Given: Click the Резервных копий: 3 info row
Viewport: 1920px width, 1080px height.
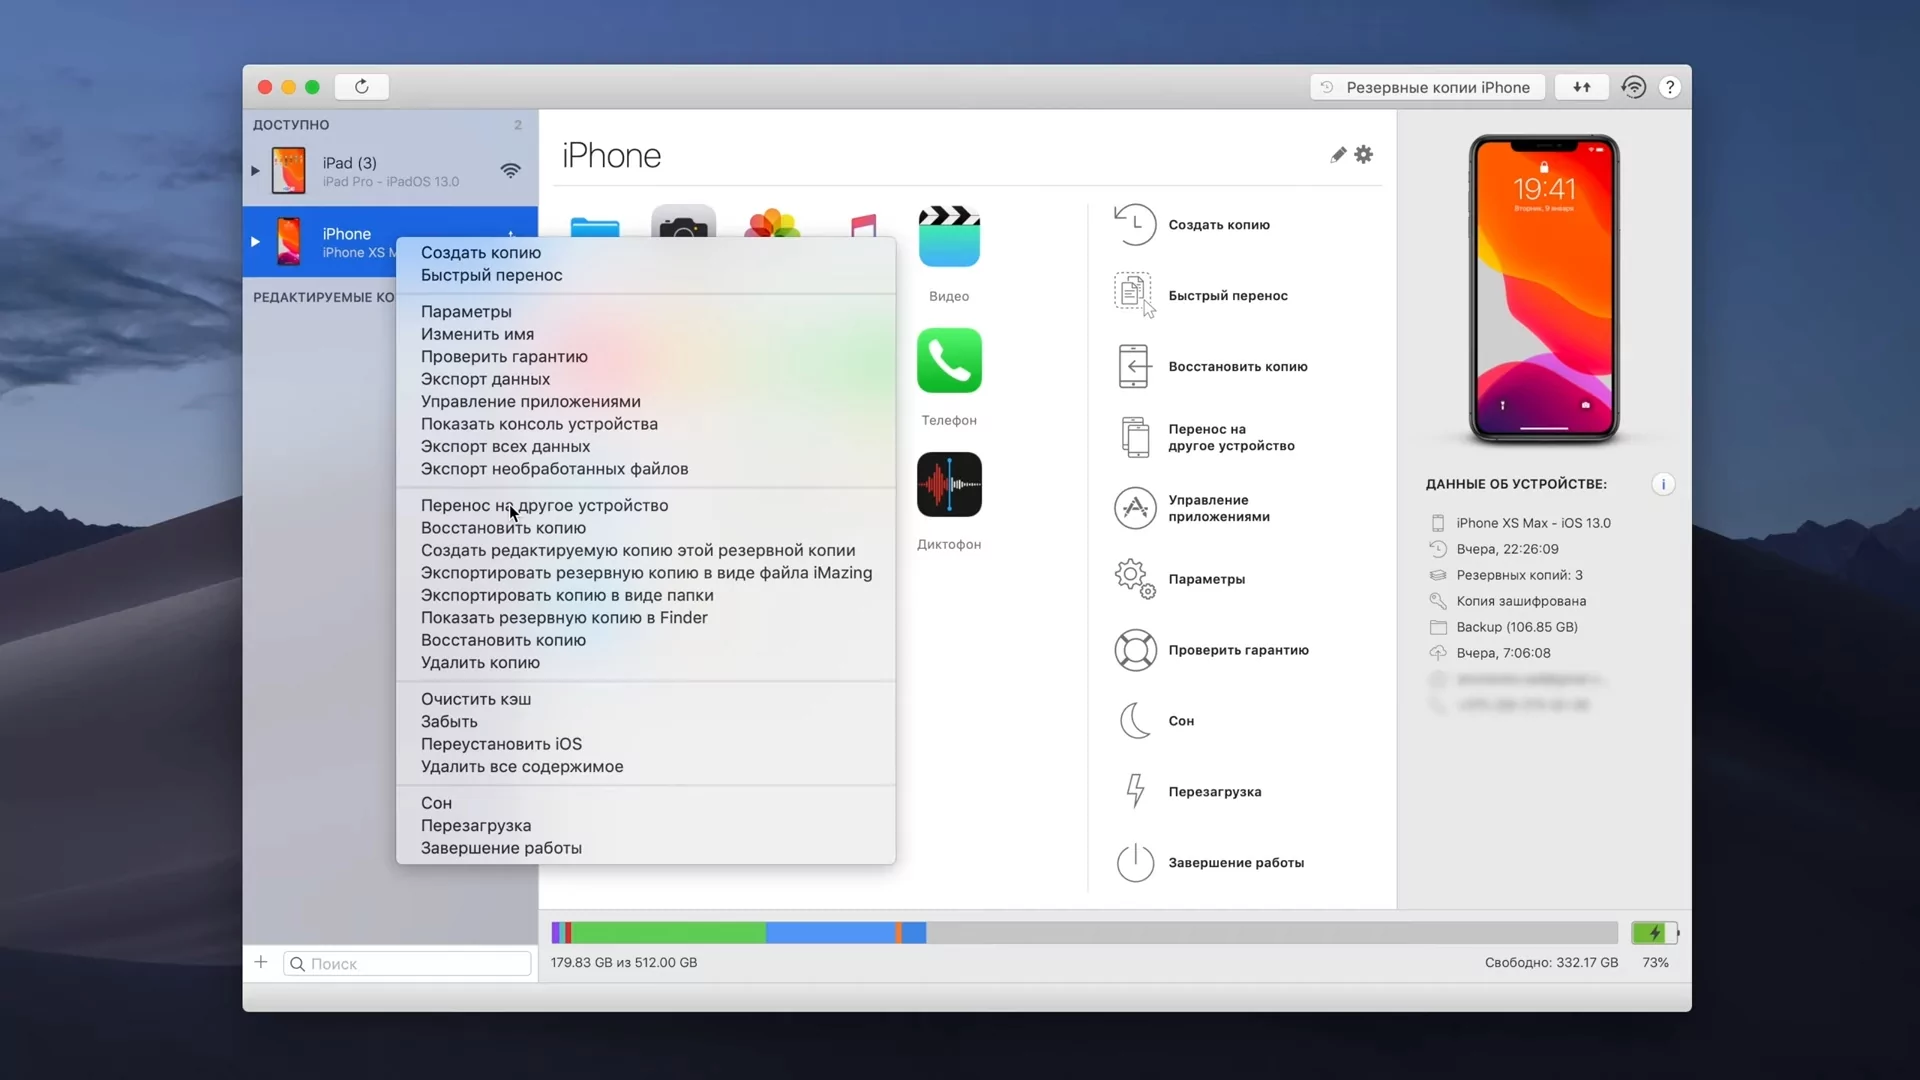Looking at the screenshot, I should point(1506,575).
